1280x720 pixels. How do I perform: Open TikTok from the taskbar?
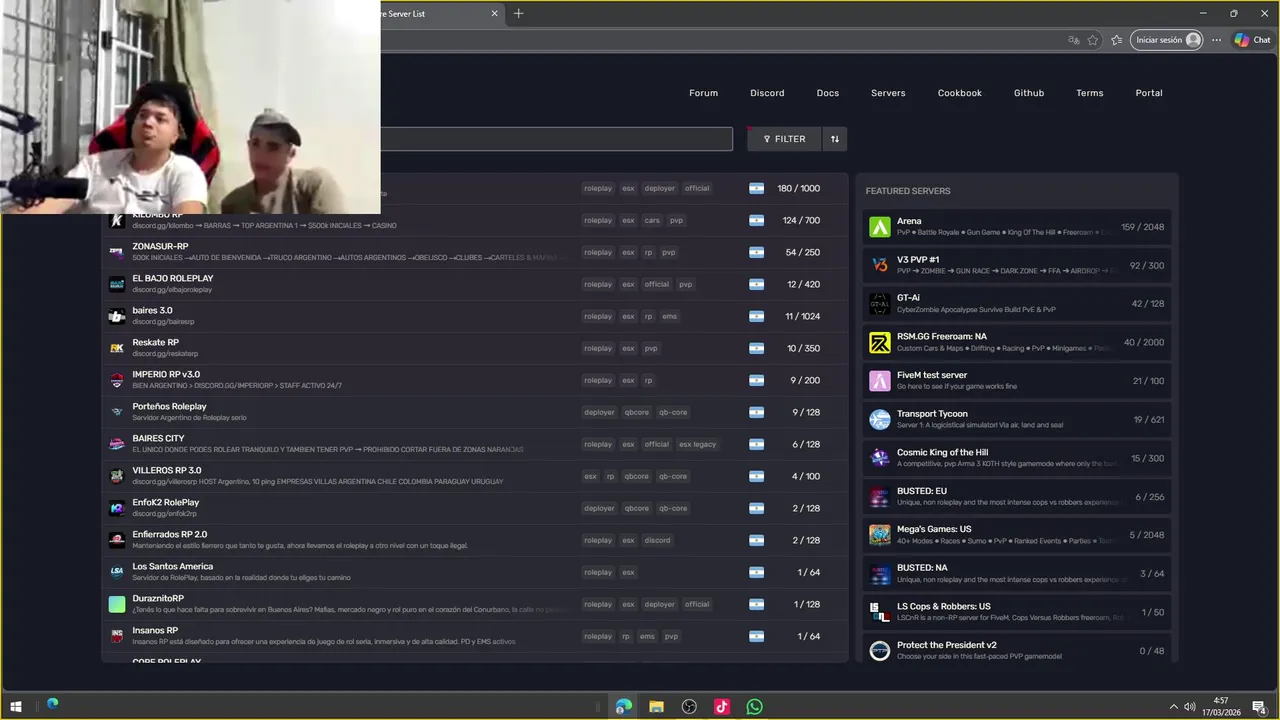point(722,707)
